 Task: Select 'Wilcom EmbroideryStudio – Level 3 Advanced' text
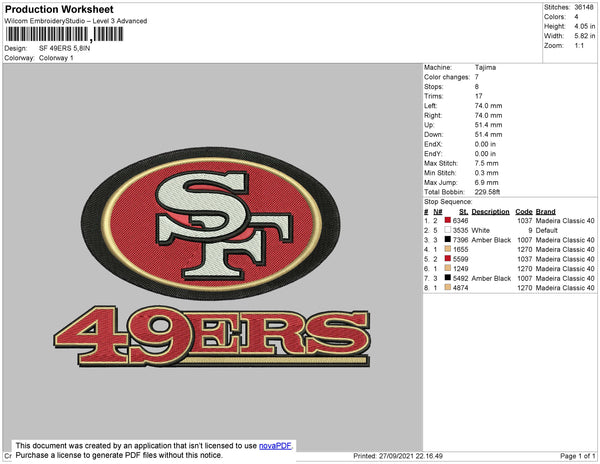76,21
